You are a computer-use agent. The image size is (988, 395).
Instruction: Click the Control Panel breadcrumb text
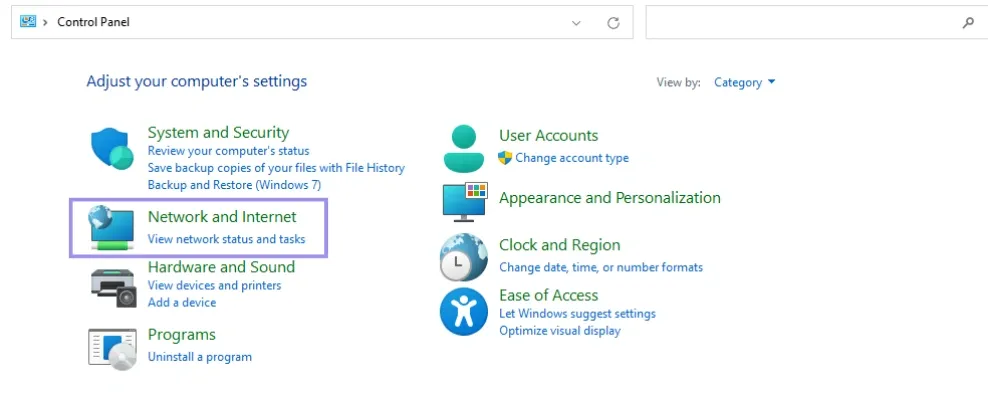coord(93,22)
